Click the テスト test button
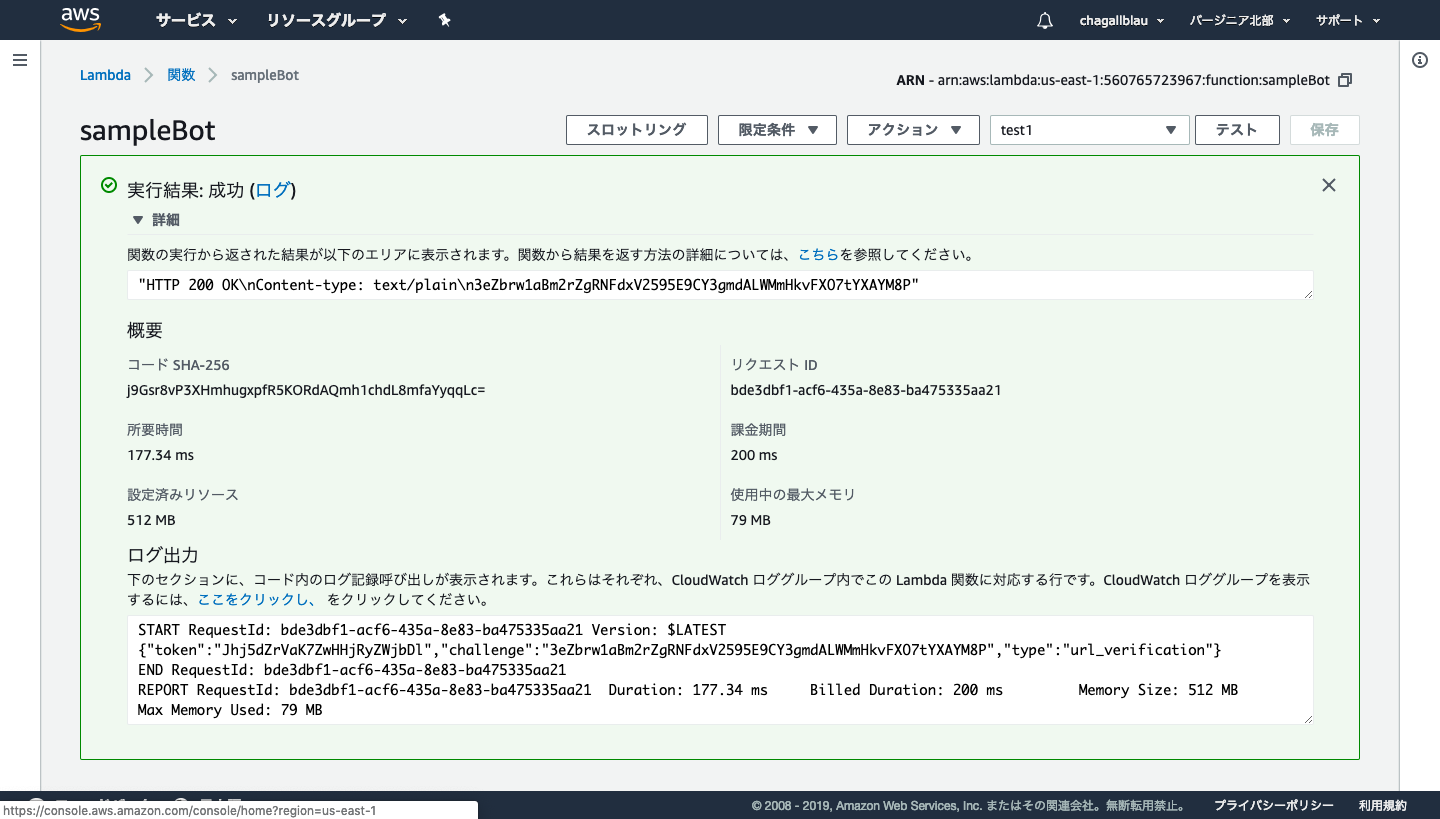The height and width of the screenshot is (819, 1440). coord(1237,130)
